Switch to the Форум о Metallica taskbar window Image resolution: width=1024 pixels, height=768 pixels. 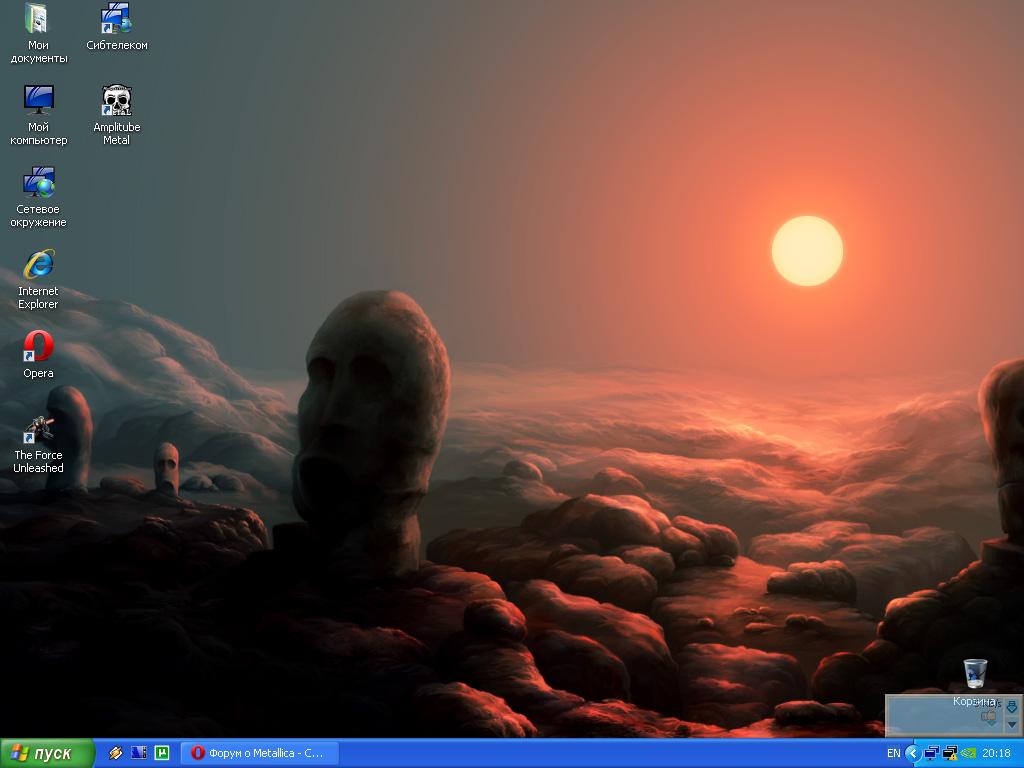point(258,753)
